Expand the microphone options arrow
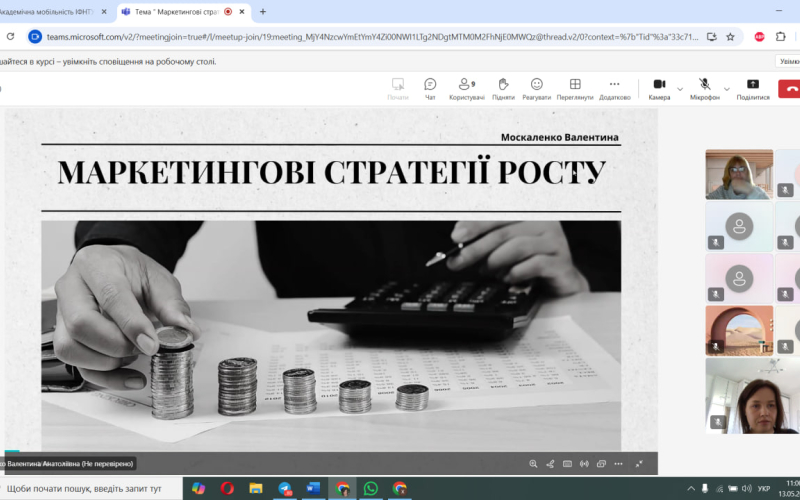This screenshot has width=800, height=500. [x=727, y=89]
